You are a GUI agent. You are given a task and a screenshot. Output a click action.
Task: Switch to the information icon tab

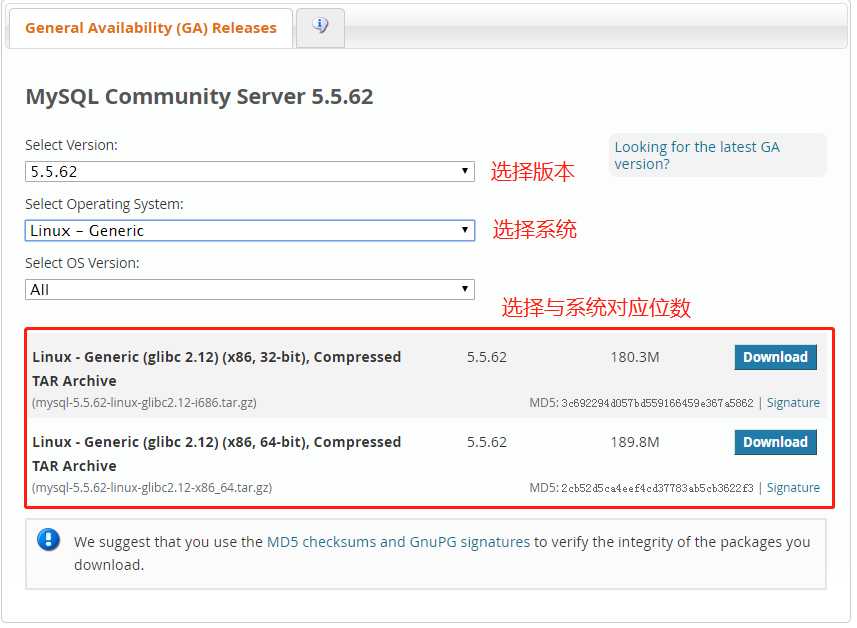pos(320,26)
